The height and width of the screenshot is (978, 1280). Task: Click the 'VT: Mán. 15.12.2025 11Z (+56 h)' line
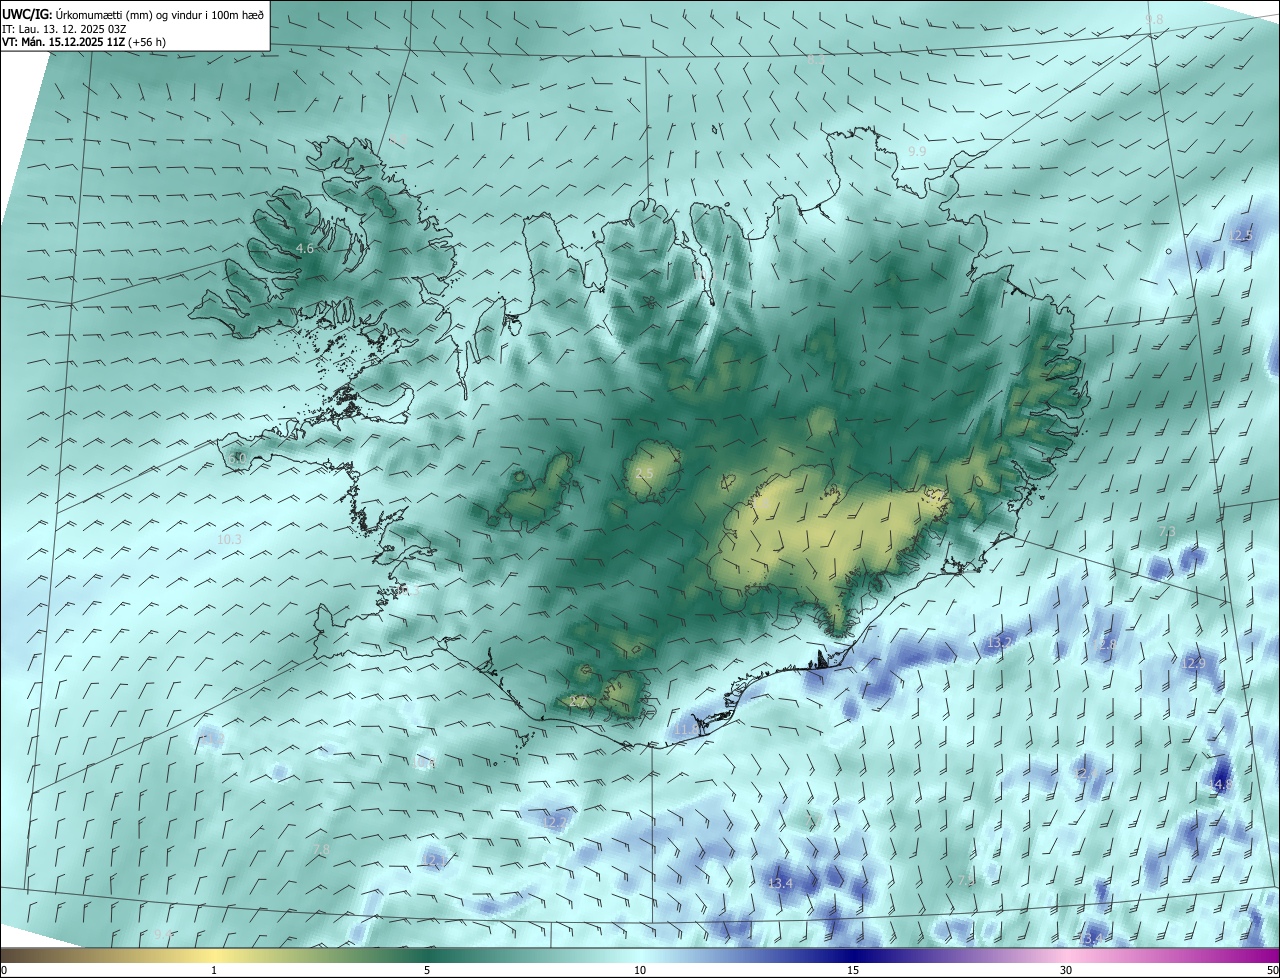pyautogui.click(x=85, y=43)
